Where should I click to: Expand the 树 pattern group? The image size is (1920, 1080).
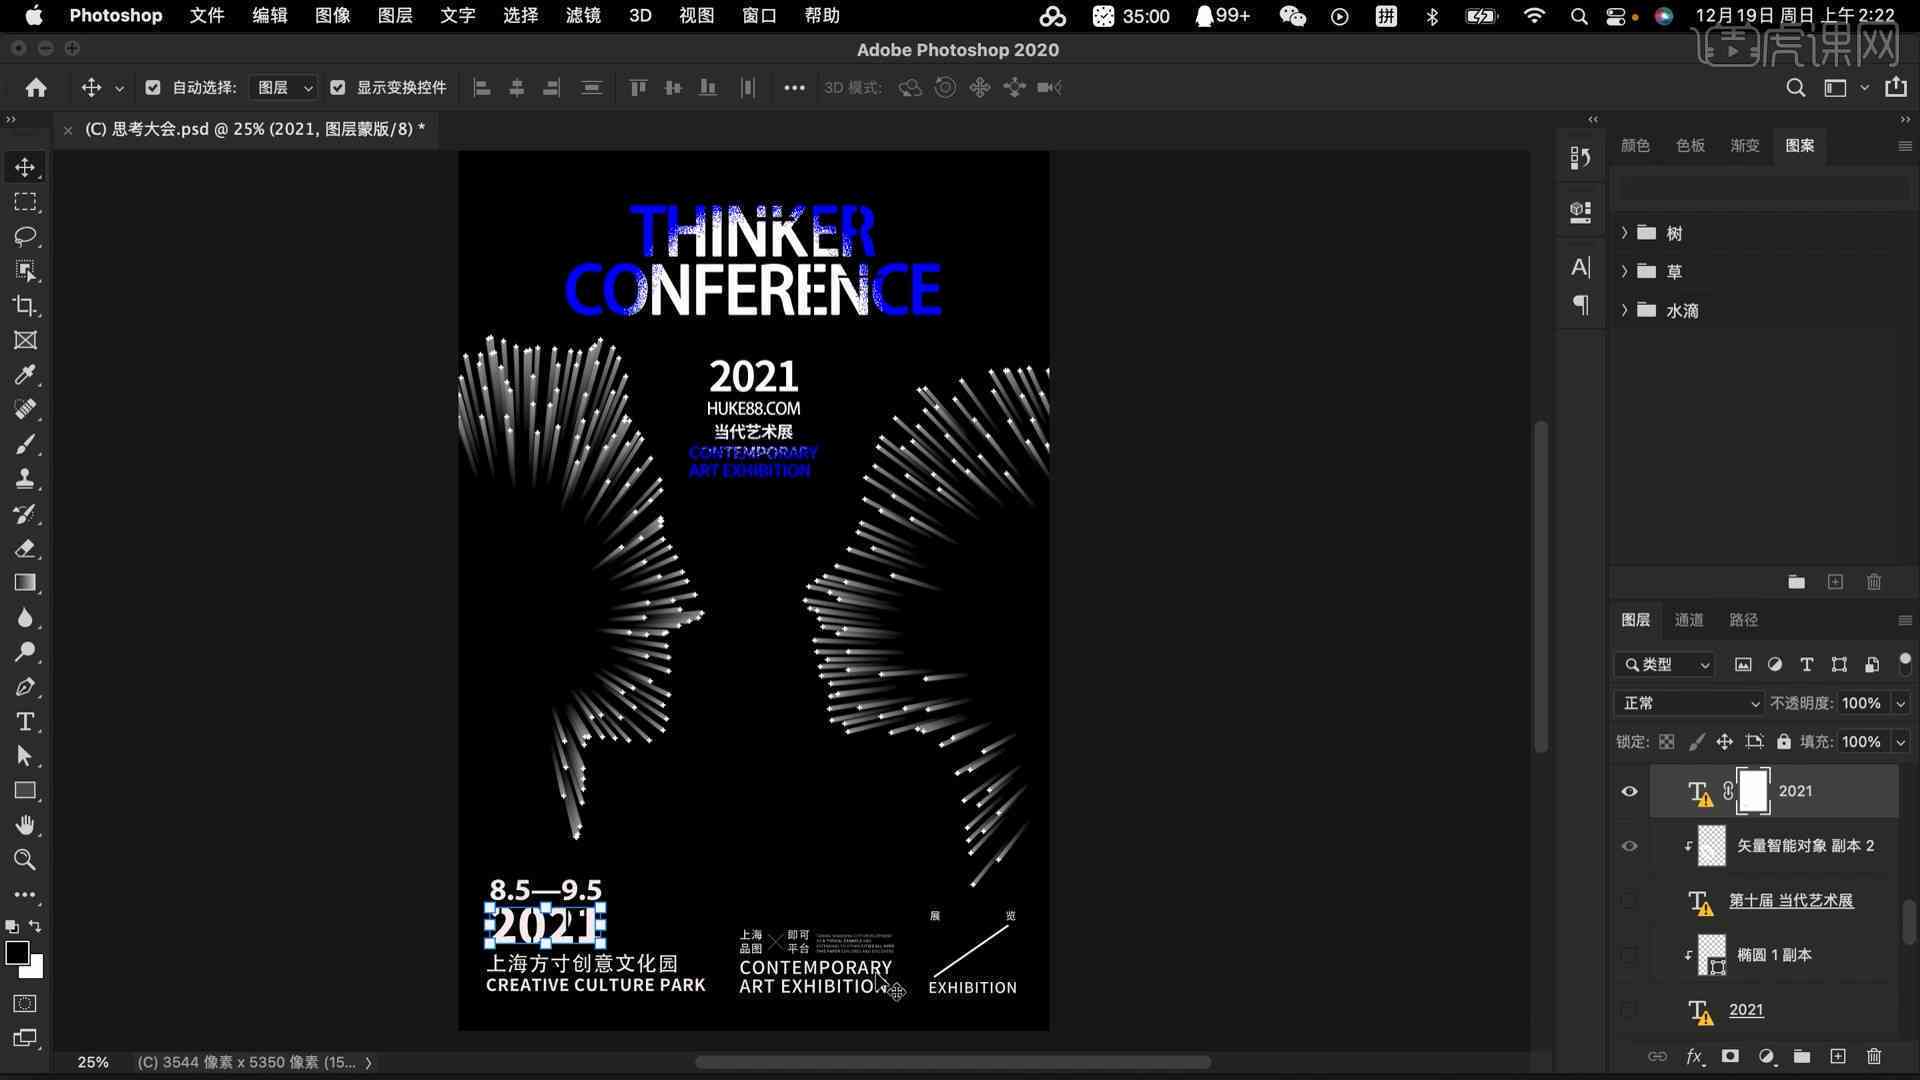pos(1627,232)
